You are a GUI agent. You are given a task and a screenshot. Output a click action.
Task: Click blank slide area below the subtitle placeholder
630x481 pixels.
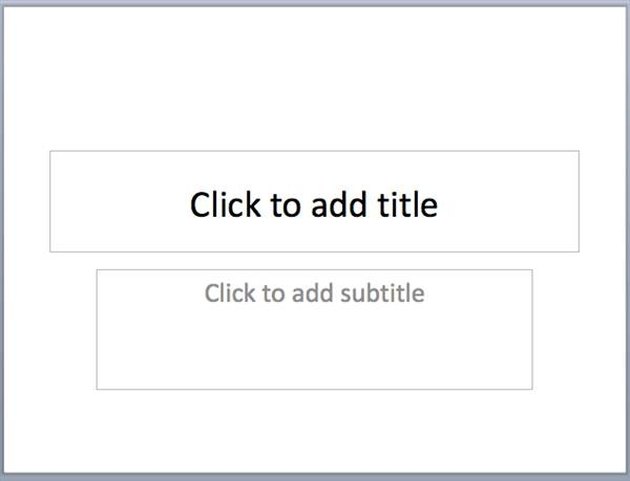tap(314, 431)
